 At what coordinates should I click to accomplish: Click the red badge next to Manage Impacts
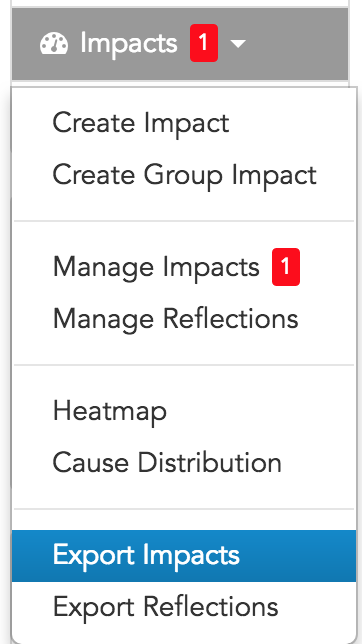[286, 267]
